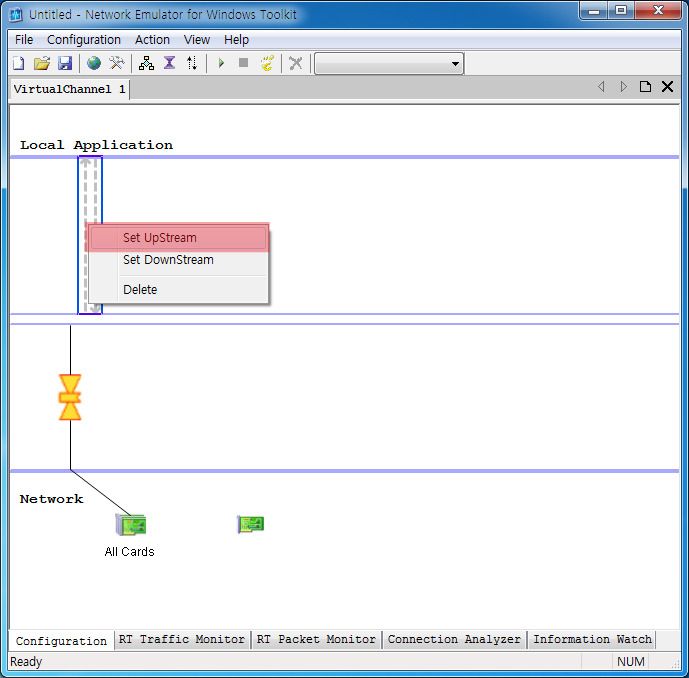The image size is (689, 678).
Task: Click the application icon in title bar
Action: tap(16, 15)
